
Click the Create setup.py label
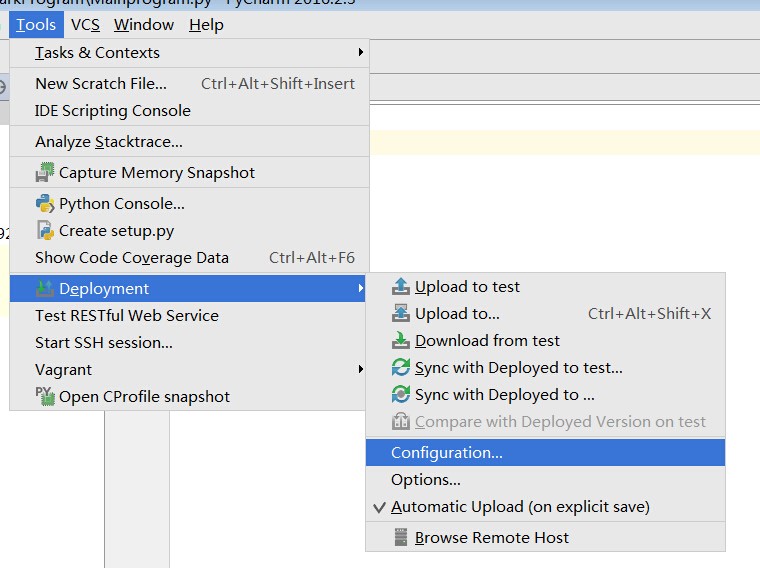pyautogui.click(x=116, y=231)
